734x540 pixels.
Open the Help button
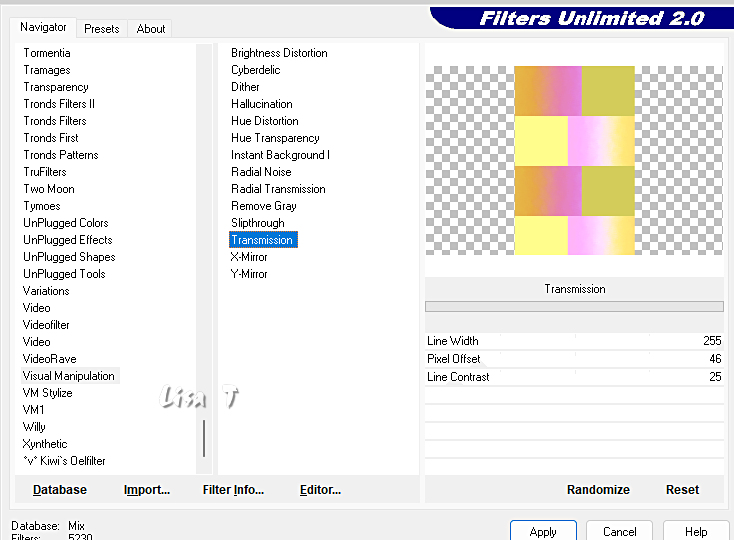(x=696, y=531)
